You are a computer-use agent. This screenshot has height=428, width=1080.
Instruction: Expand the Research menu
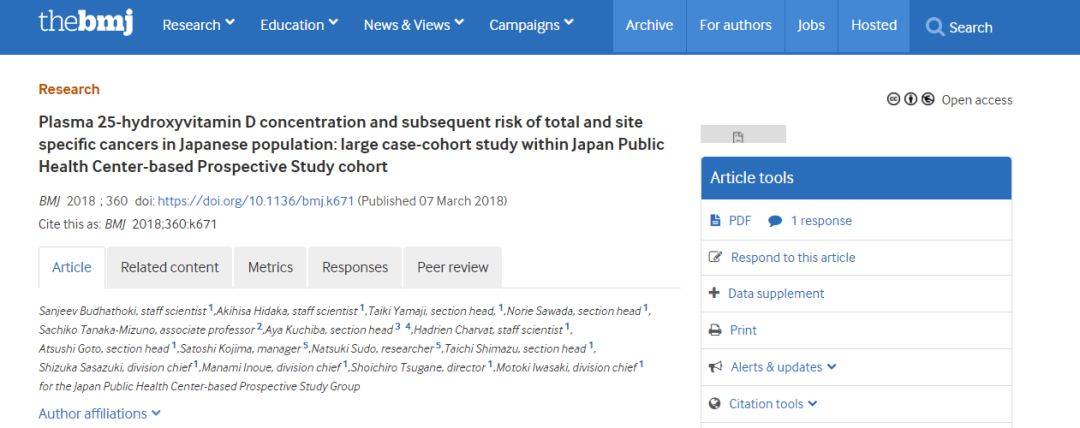(198, 25)
